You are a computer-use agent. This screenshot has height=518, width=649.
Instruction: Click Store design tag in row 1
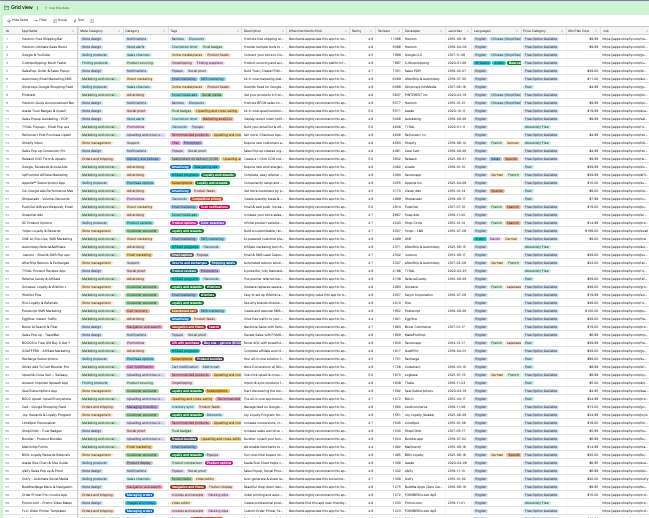click(91, 39)
